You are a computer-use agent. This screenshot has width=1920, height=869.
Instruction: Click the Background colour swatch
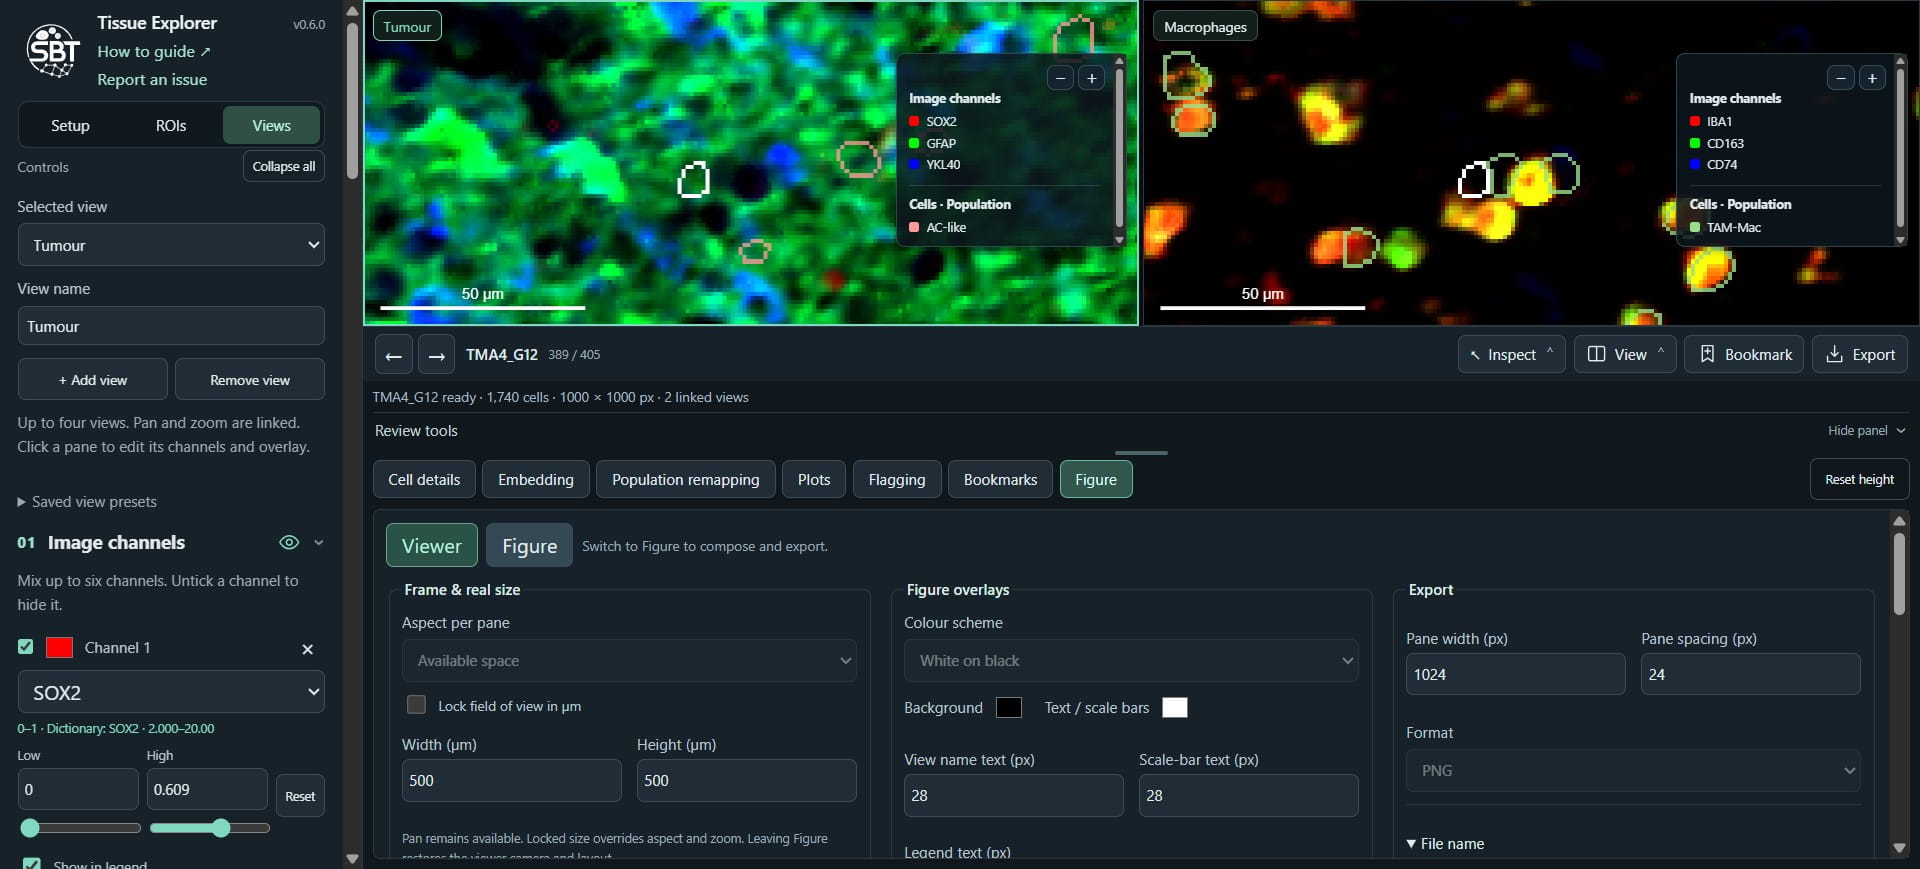tap(1009, 708)
